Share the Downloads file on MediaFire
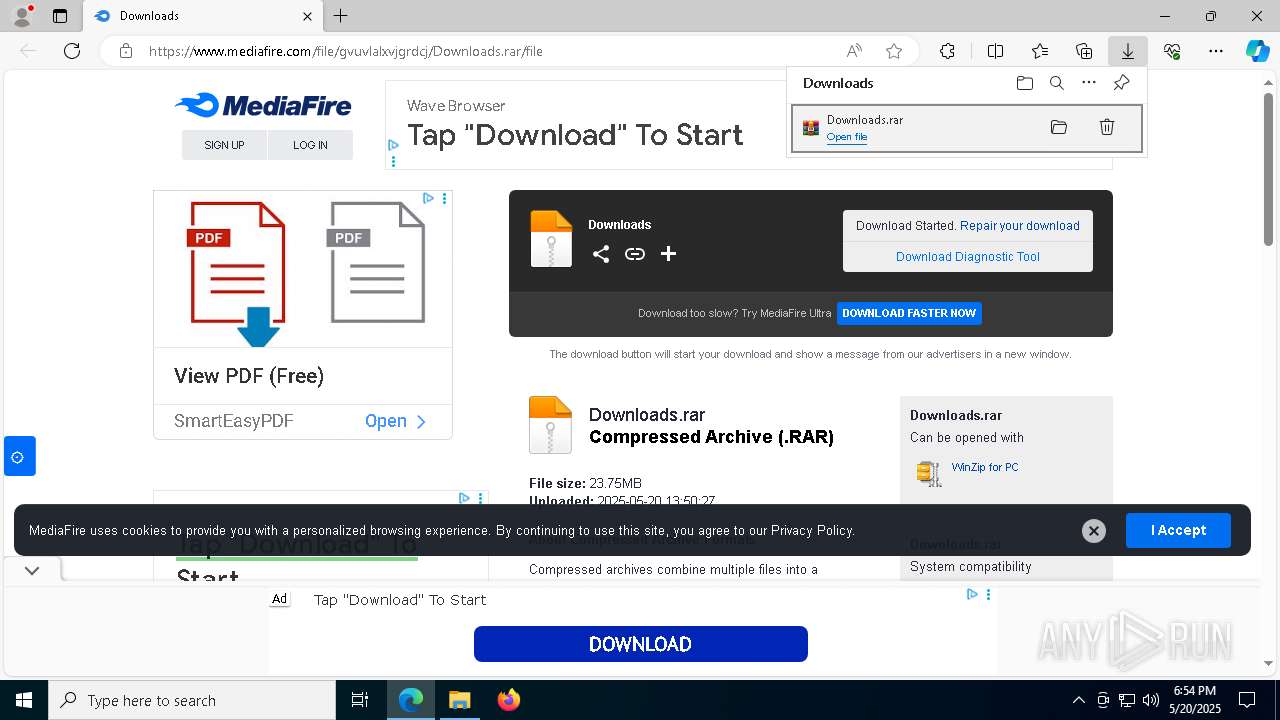 (600, 254)
